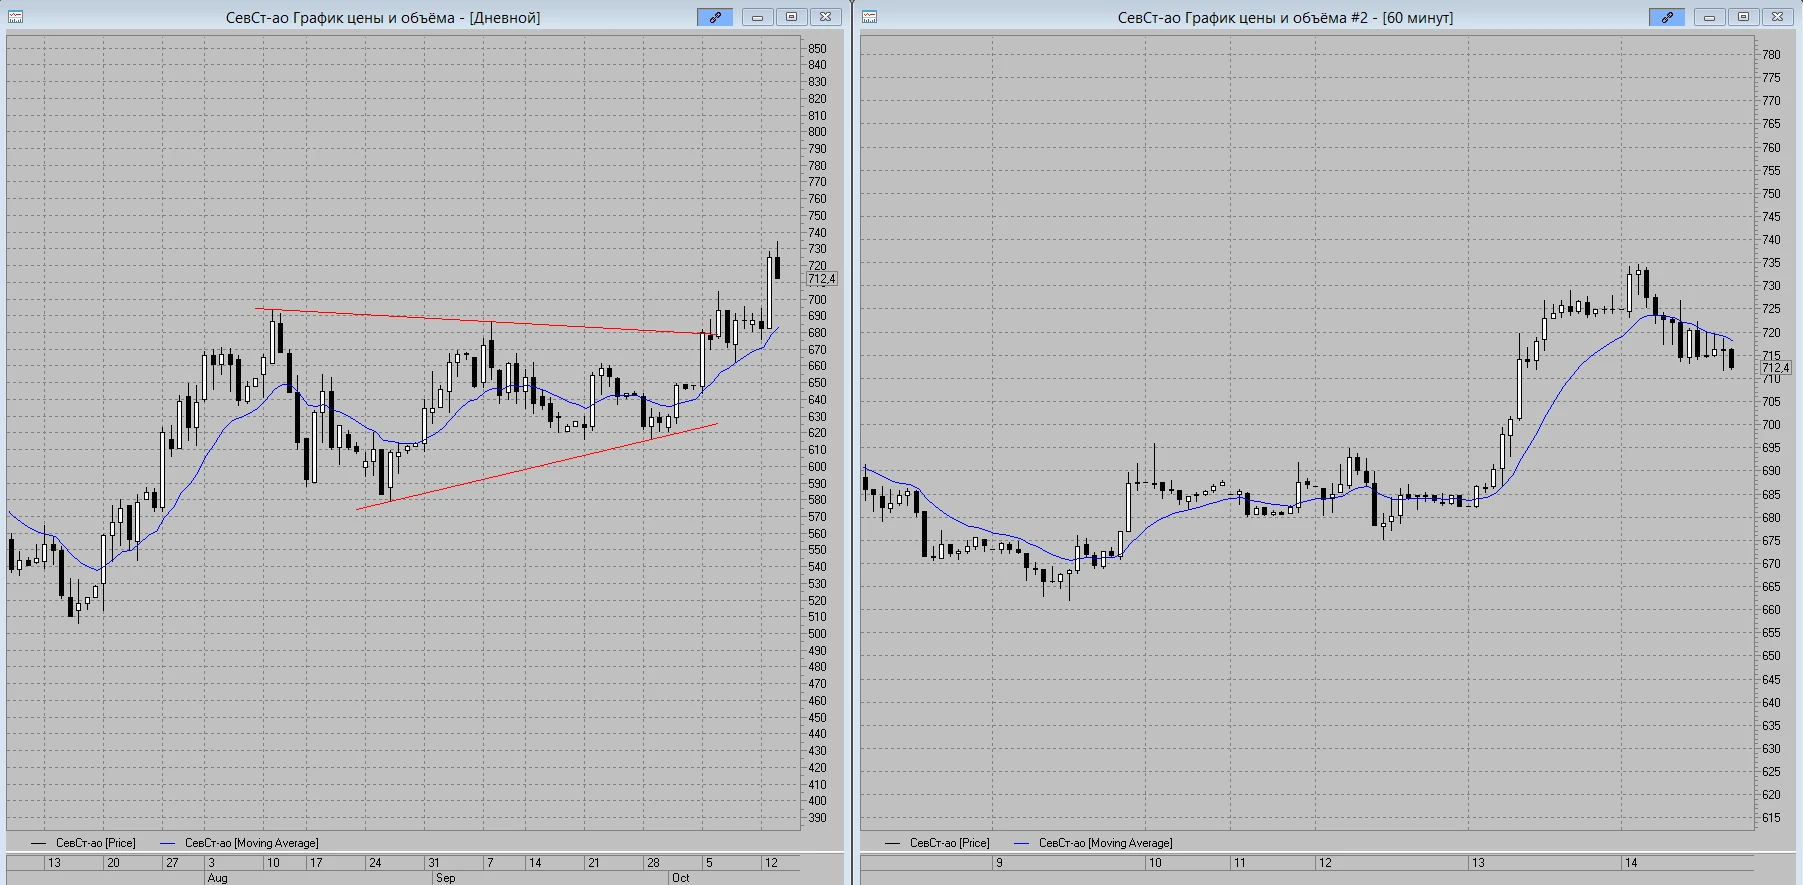Select the upper red trendline on the daily chart
Screen dimensions: 1803x885
[x=484, y=321]
